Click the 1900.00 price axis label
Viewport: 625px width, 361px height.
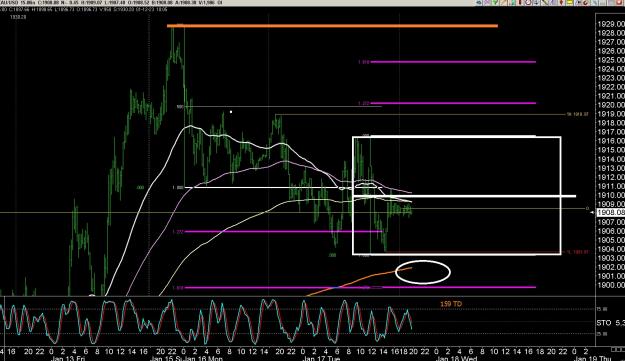click(x=611, y=285)
